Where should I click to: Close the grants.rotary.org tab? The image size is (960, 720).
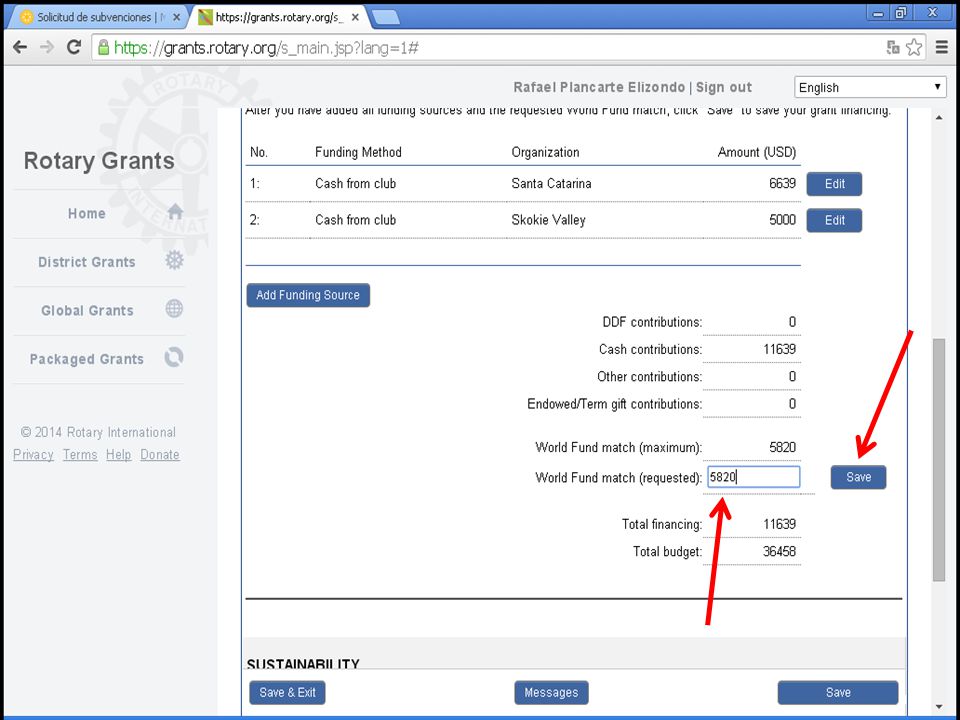tap(355, 18)
